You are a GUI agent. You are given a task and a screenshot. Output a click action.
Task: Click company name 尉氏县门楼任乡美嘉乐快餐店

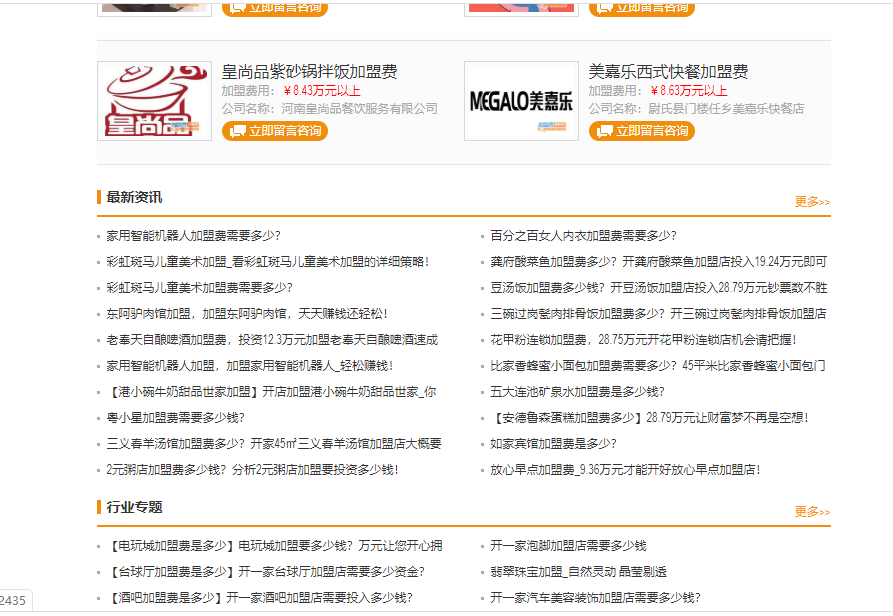click(x=726, y=109)
